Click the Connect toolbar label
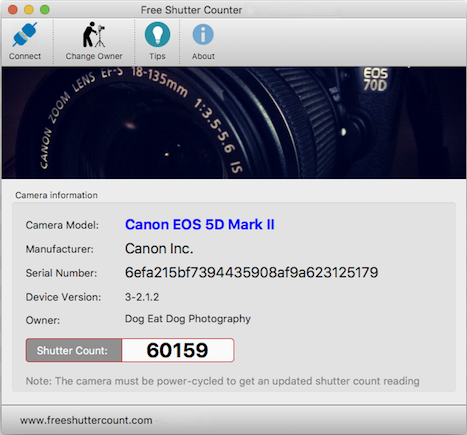The height and width of the screenshot is (435, 467). [x=25, y=56]
